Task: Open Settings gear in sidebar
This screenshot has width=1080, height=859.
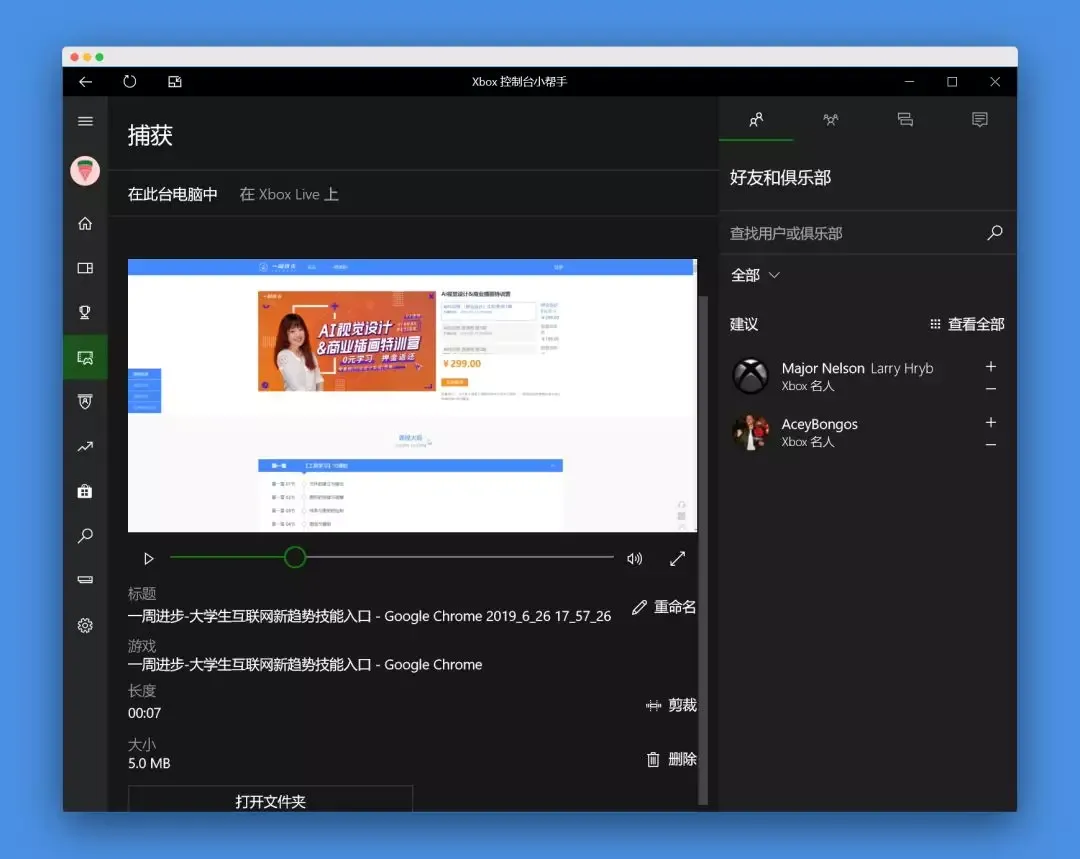Action: (85, 625)
